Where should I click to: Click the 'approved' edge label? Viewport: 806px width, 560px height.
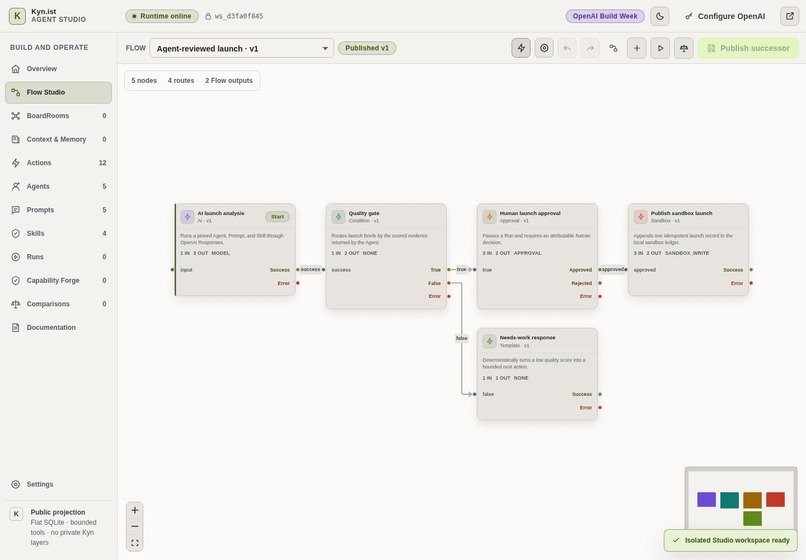(x=613, y=269)
